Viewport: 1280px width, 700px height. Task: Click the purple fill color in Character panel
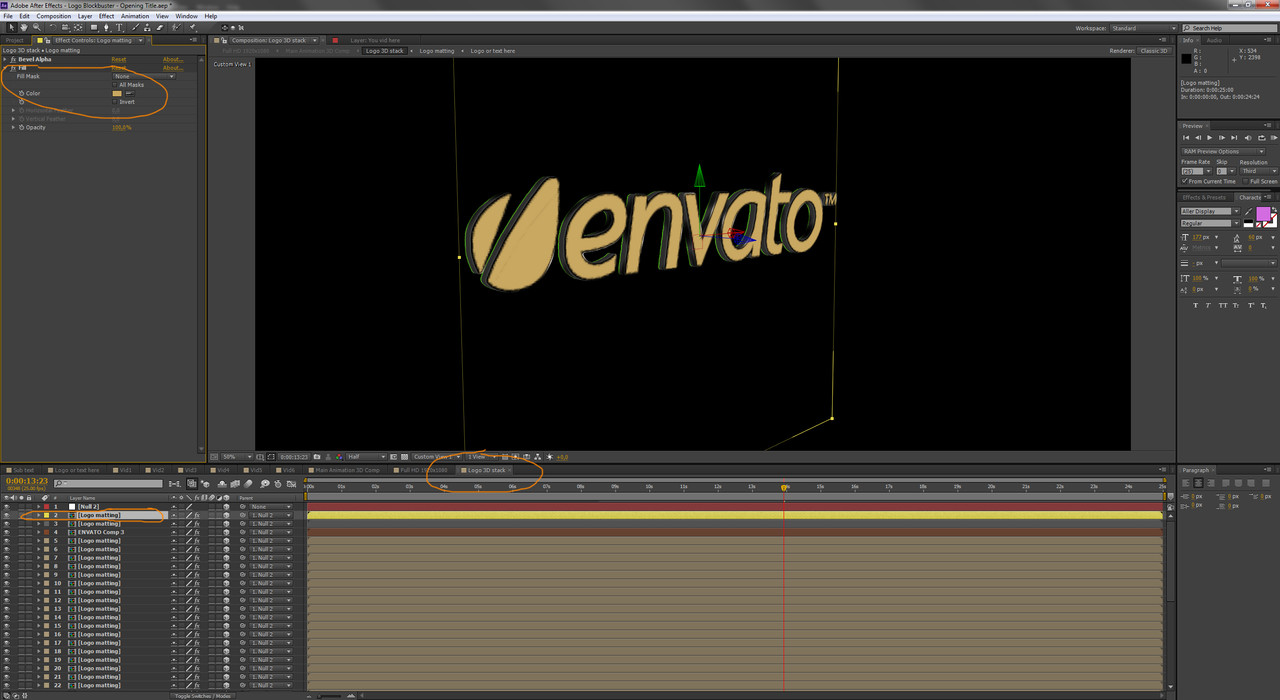coord(1263,213)
